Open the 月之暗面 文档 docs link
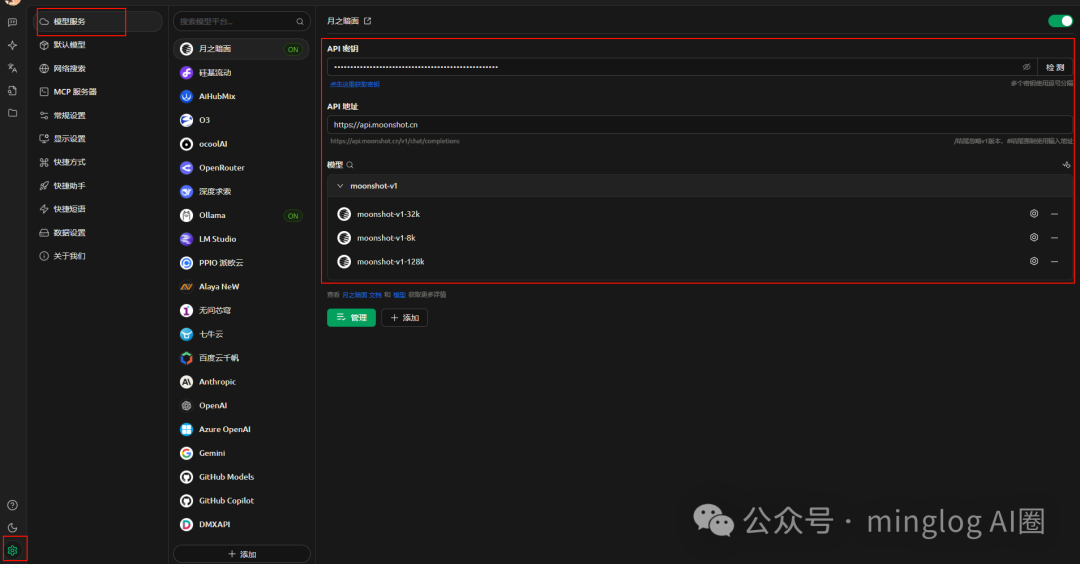Image resolution: width=1080 pixels, height=564 pixels. (362, 295)
